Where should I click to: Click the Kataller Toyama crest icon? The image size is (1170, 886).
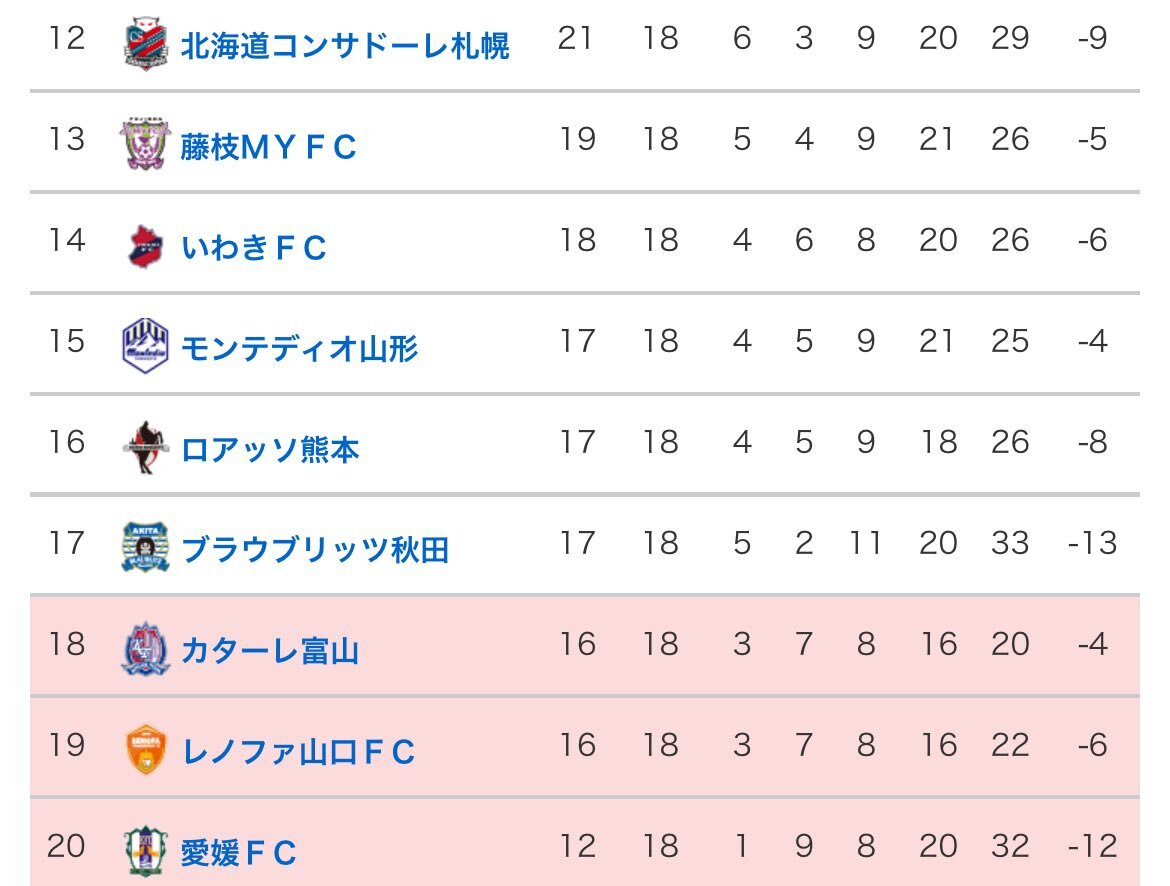(x=146, y=649)
